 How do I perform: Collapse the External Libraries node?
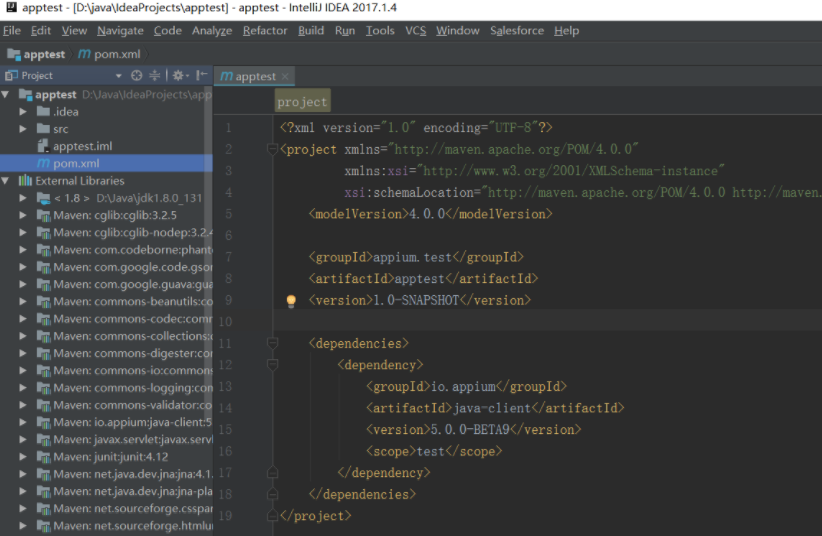[6, 181]
